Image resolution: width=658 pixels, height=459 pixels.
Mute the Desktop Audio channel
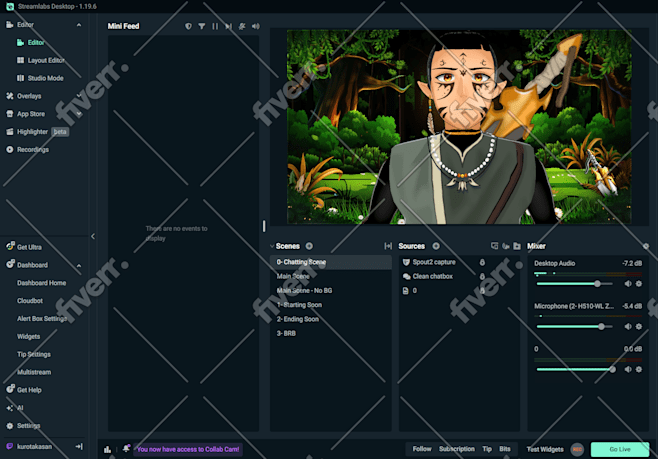pos(628,284)
